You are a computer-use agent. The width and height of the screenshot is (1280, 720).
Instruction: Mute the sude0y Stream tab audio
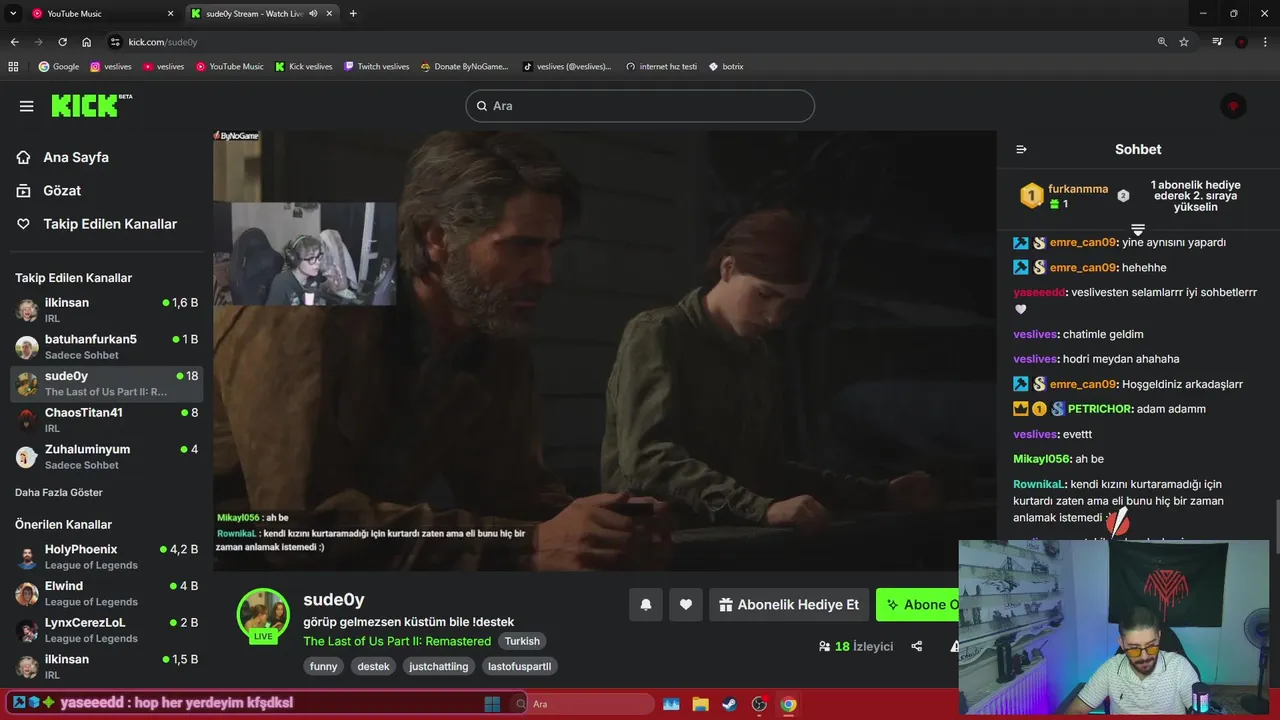pyautogui.click(x=313, y=14)
